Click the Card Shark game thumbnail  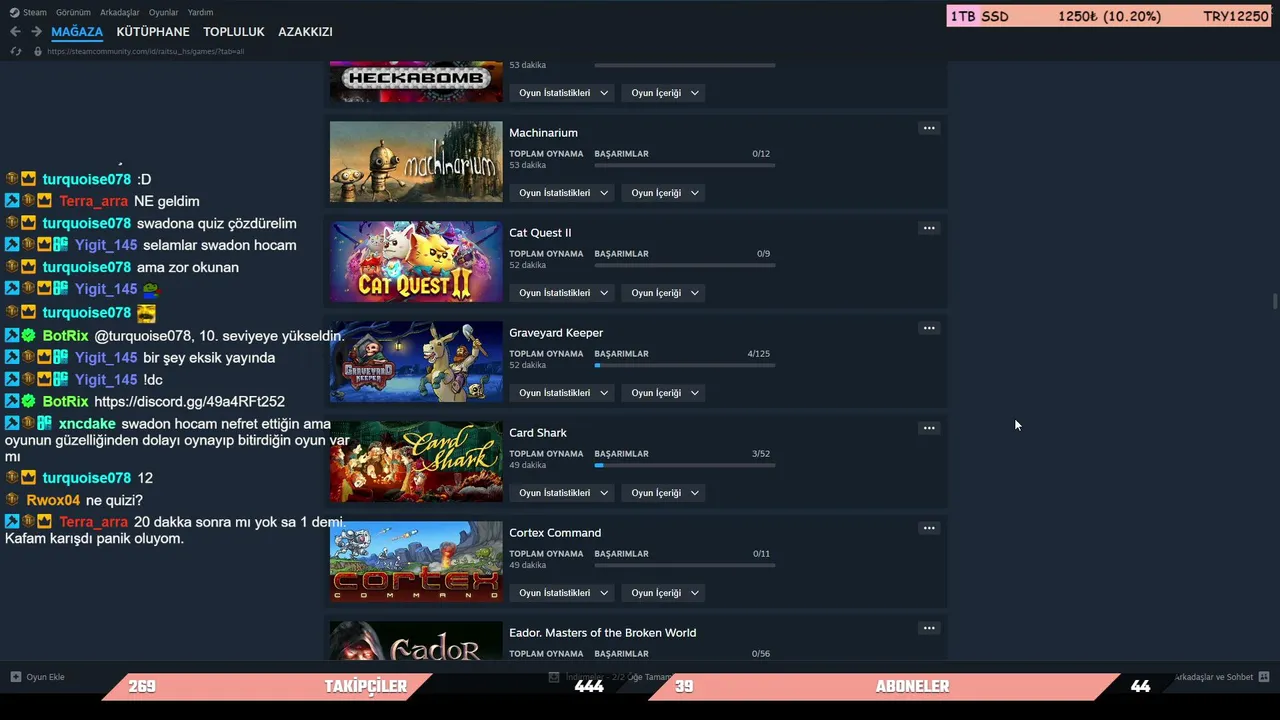(x=416, y=462)
